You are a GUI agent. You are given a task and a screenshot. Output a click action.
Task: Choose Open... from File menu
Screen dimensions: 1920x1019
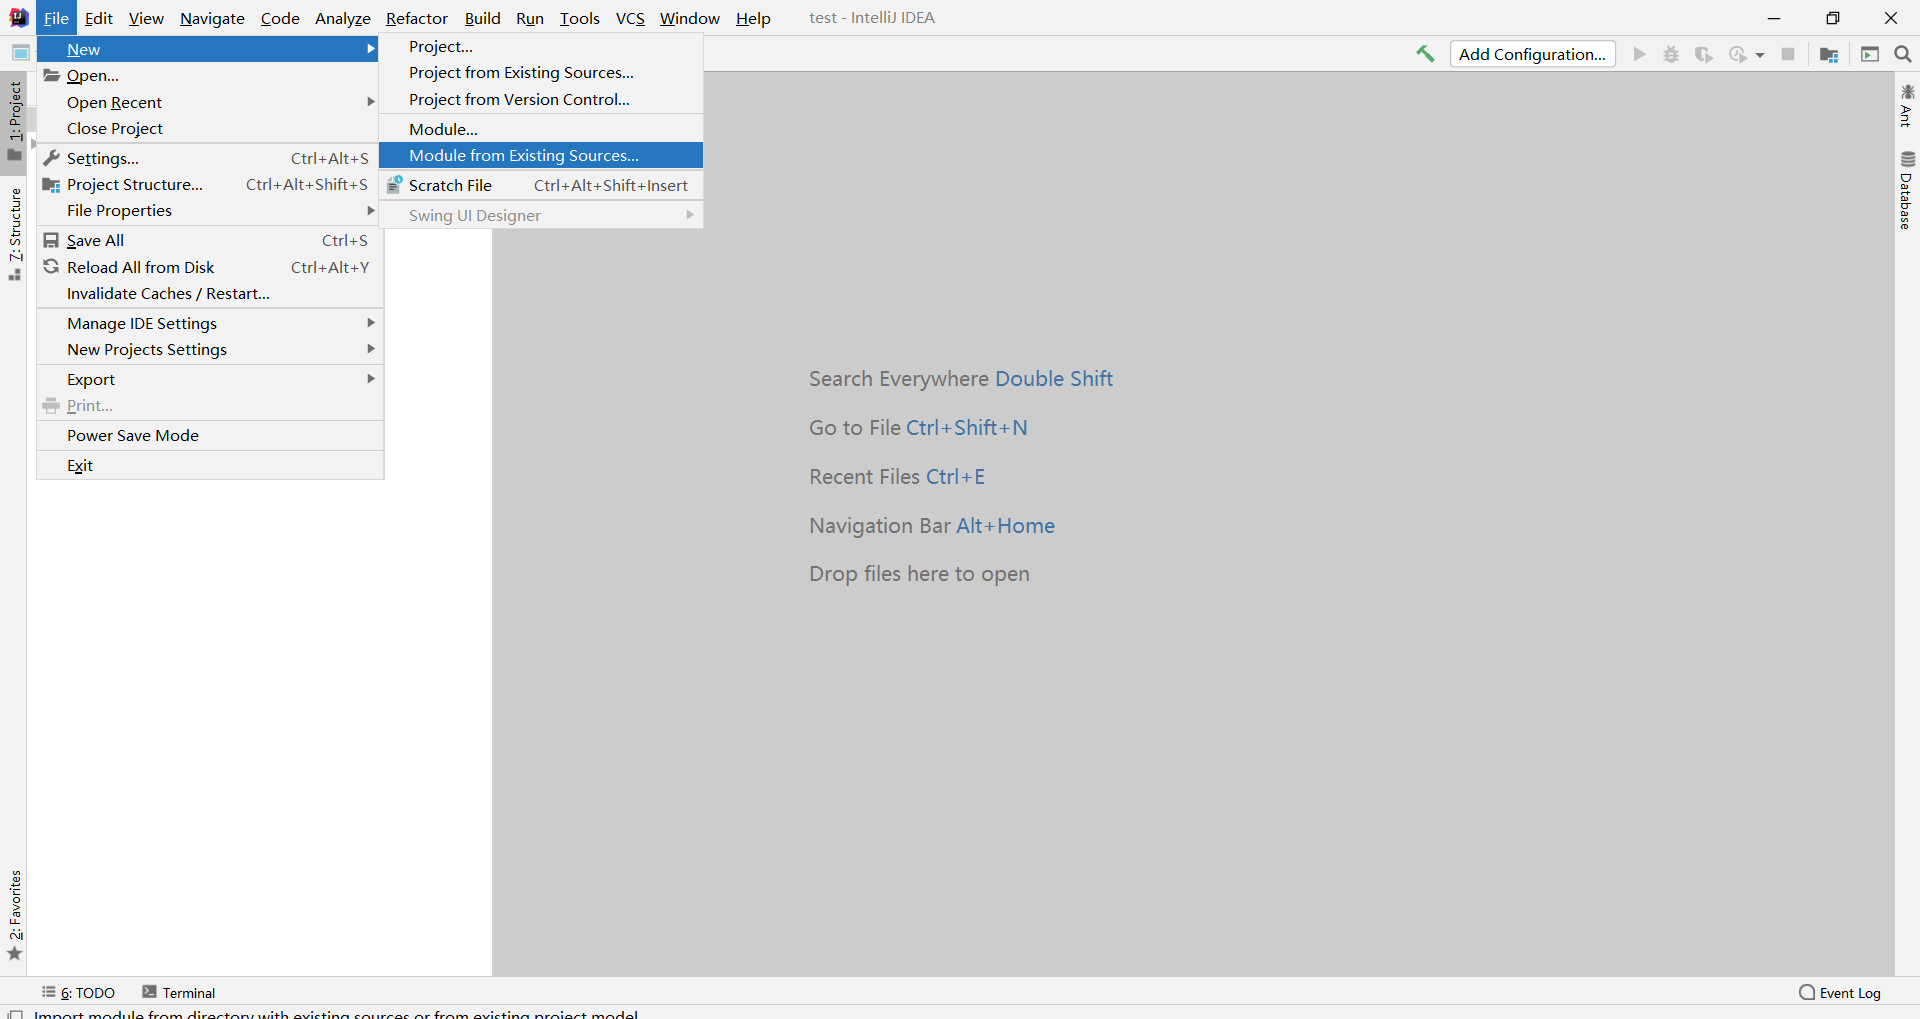pyautogui.click(x=210, y=75)
